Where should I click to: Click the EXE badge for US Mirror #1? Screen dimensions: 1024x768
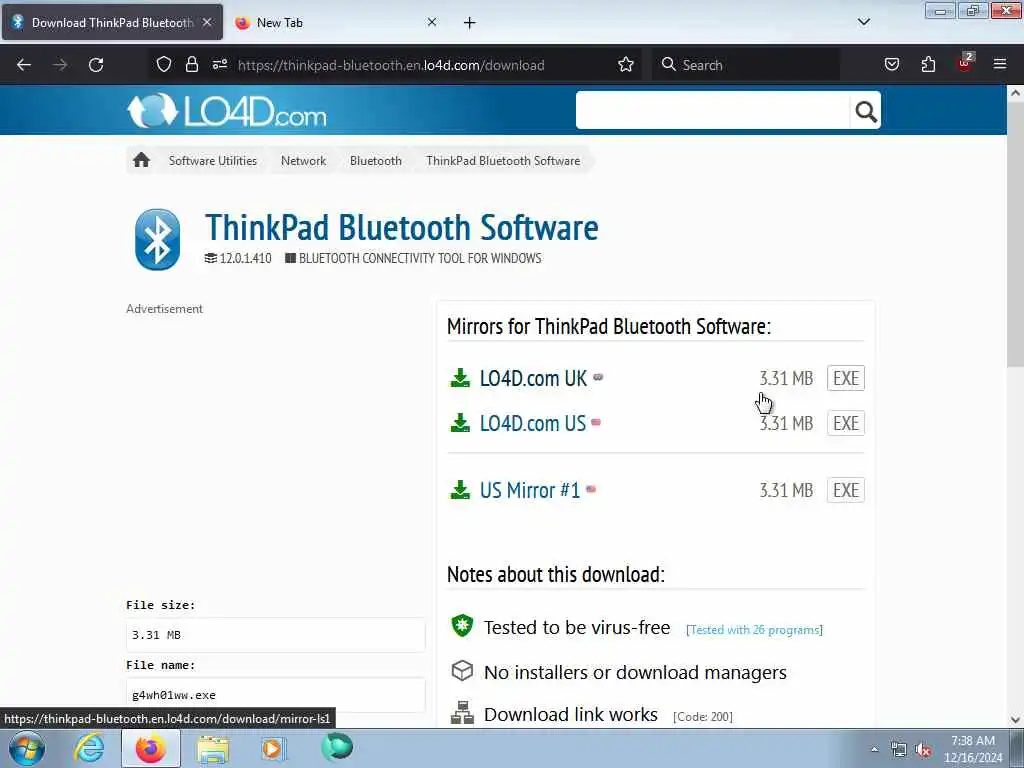846,490
